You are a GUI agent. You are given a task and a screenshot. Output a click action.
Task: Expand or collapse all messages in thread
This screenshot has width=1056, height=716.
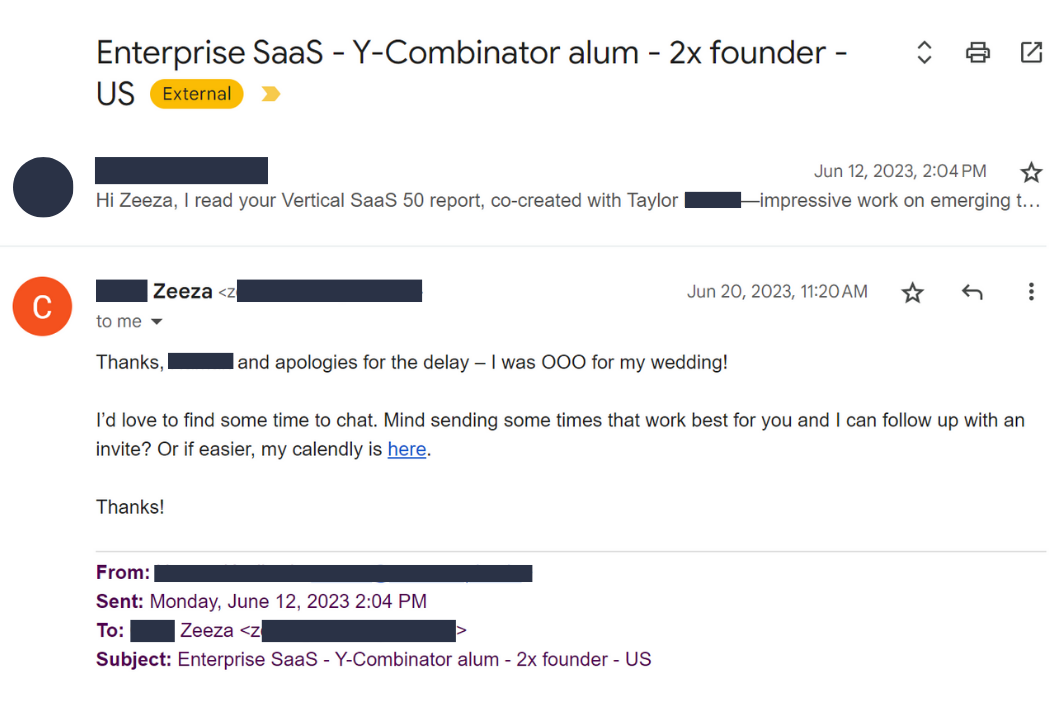pyautogui.click(x=924, y=53)
